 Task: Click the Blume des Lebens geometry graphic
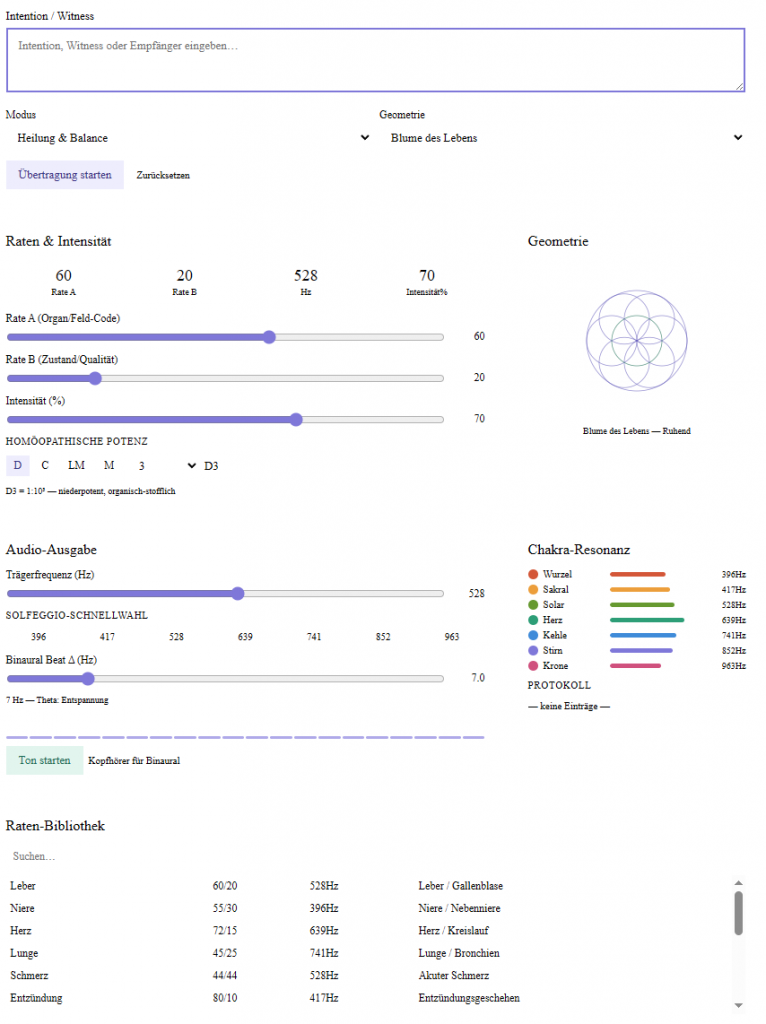[637, 340]
